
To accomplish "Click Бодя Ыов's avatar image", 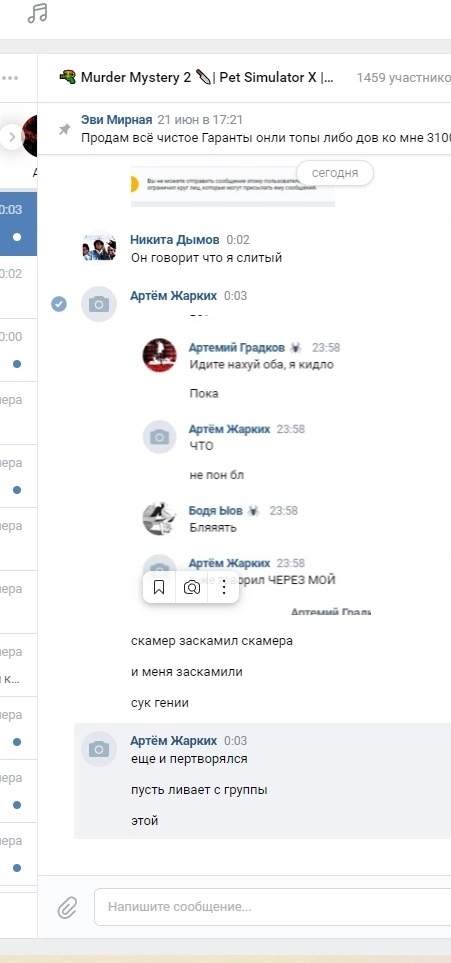I will tap(160, 518).
